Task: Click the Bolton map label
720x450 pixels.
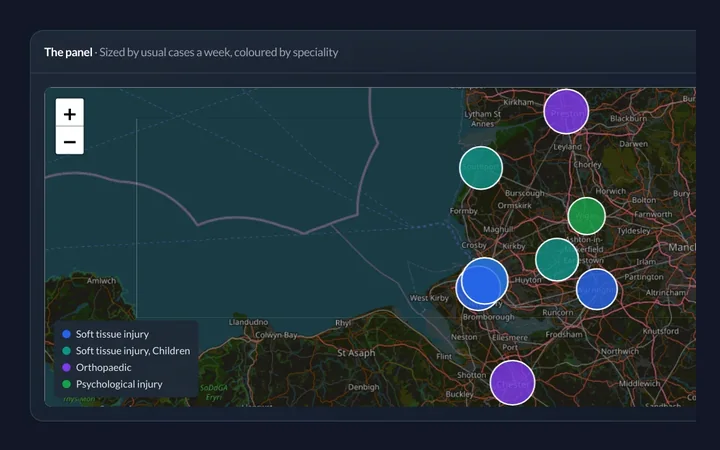Action: (644, 200)
